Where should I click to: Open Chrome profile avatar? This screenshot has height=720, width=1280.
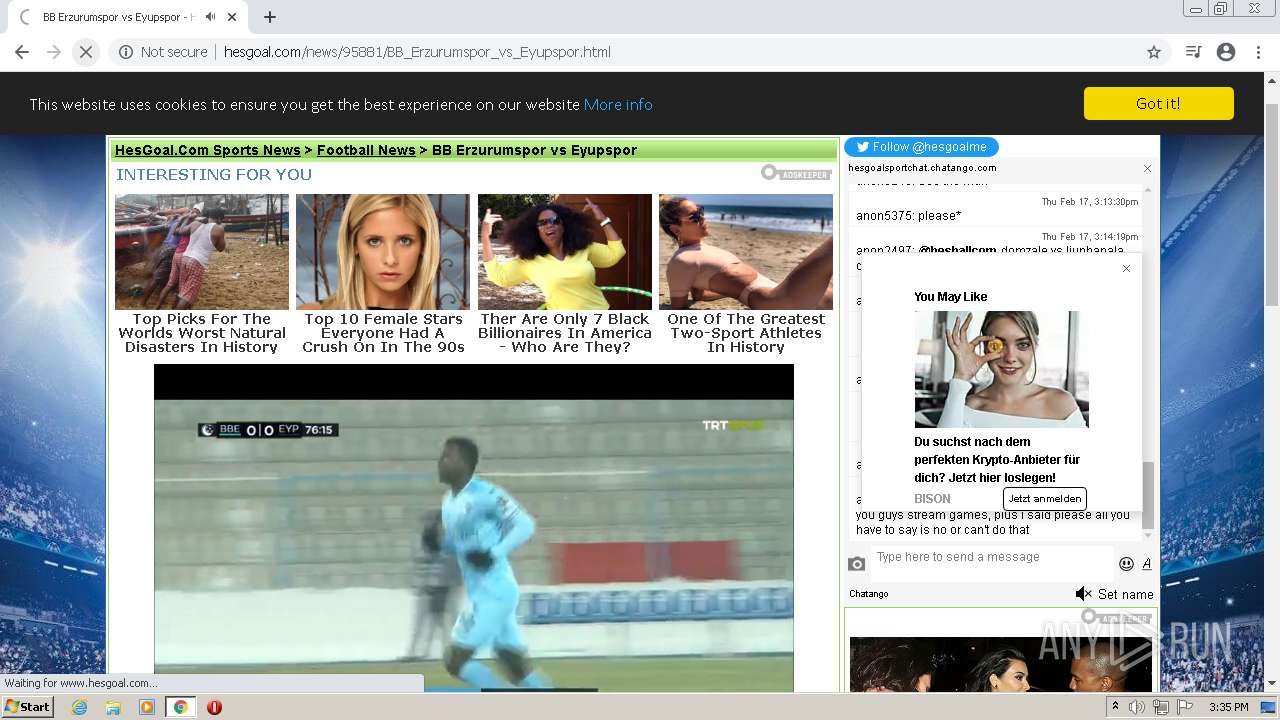[x=1226, y=52]
